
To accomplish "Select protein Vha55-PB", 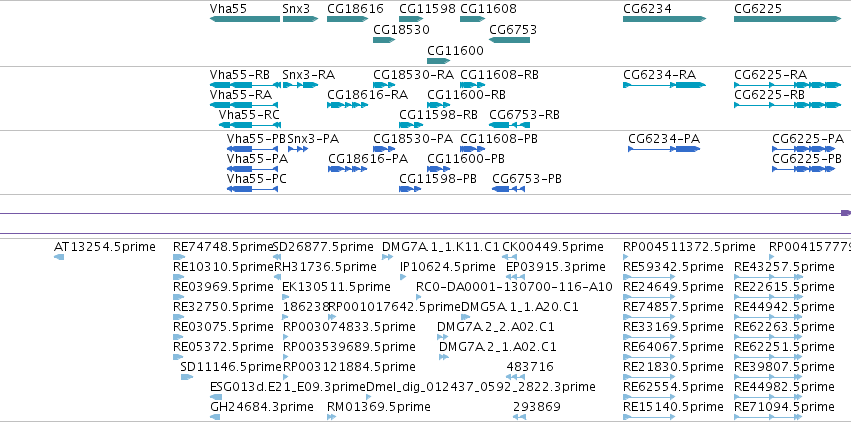I will [x=252, y=149].
